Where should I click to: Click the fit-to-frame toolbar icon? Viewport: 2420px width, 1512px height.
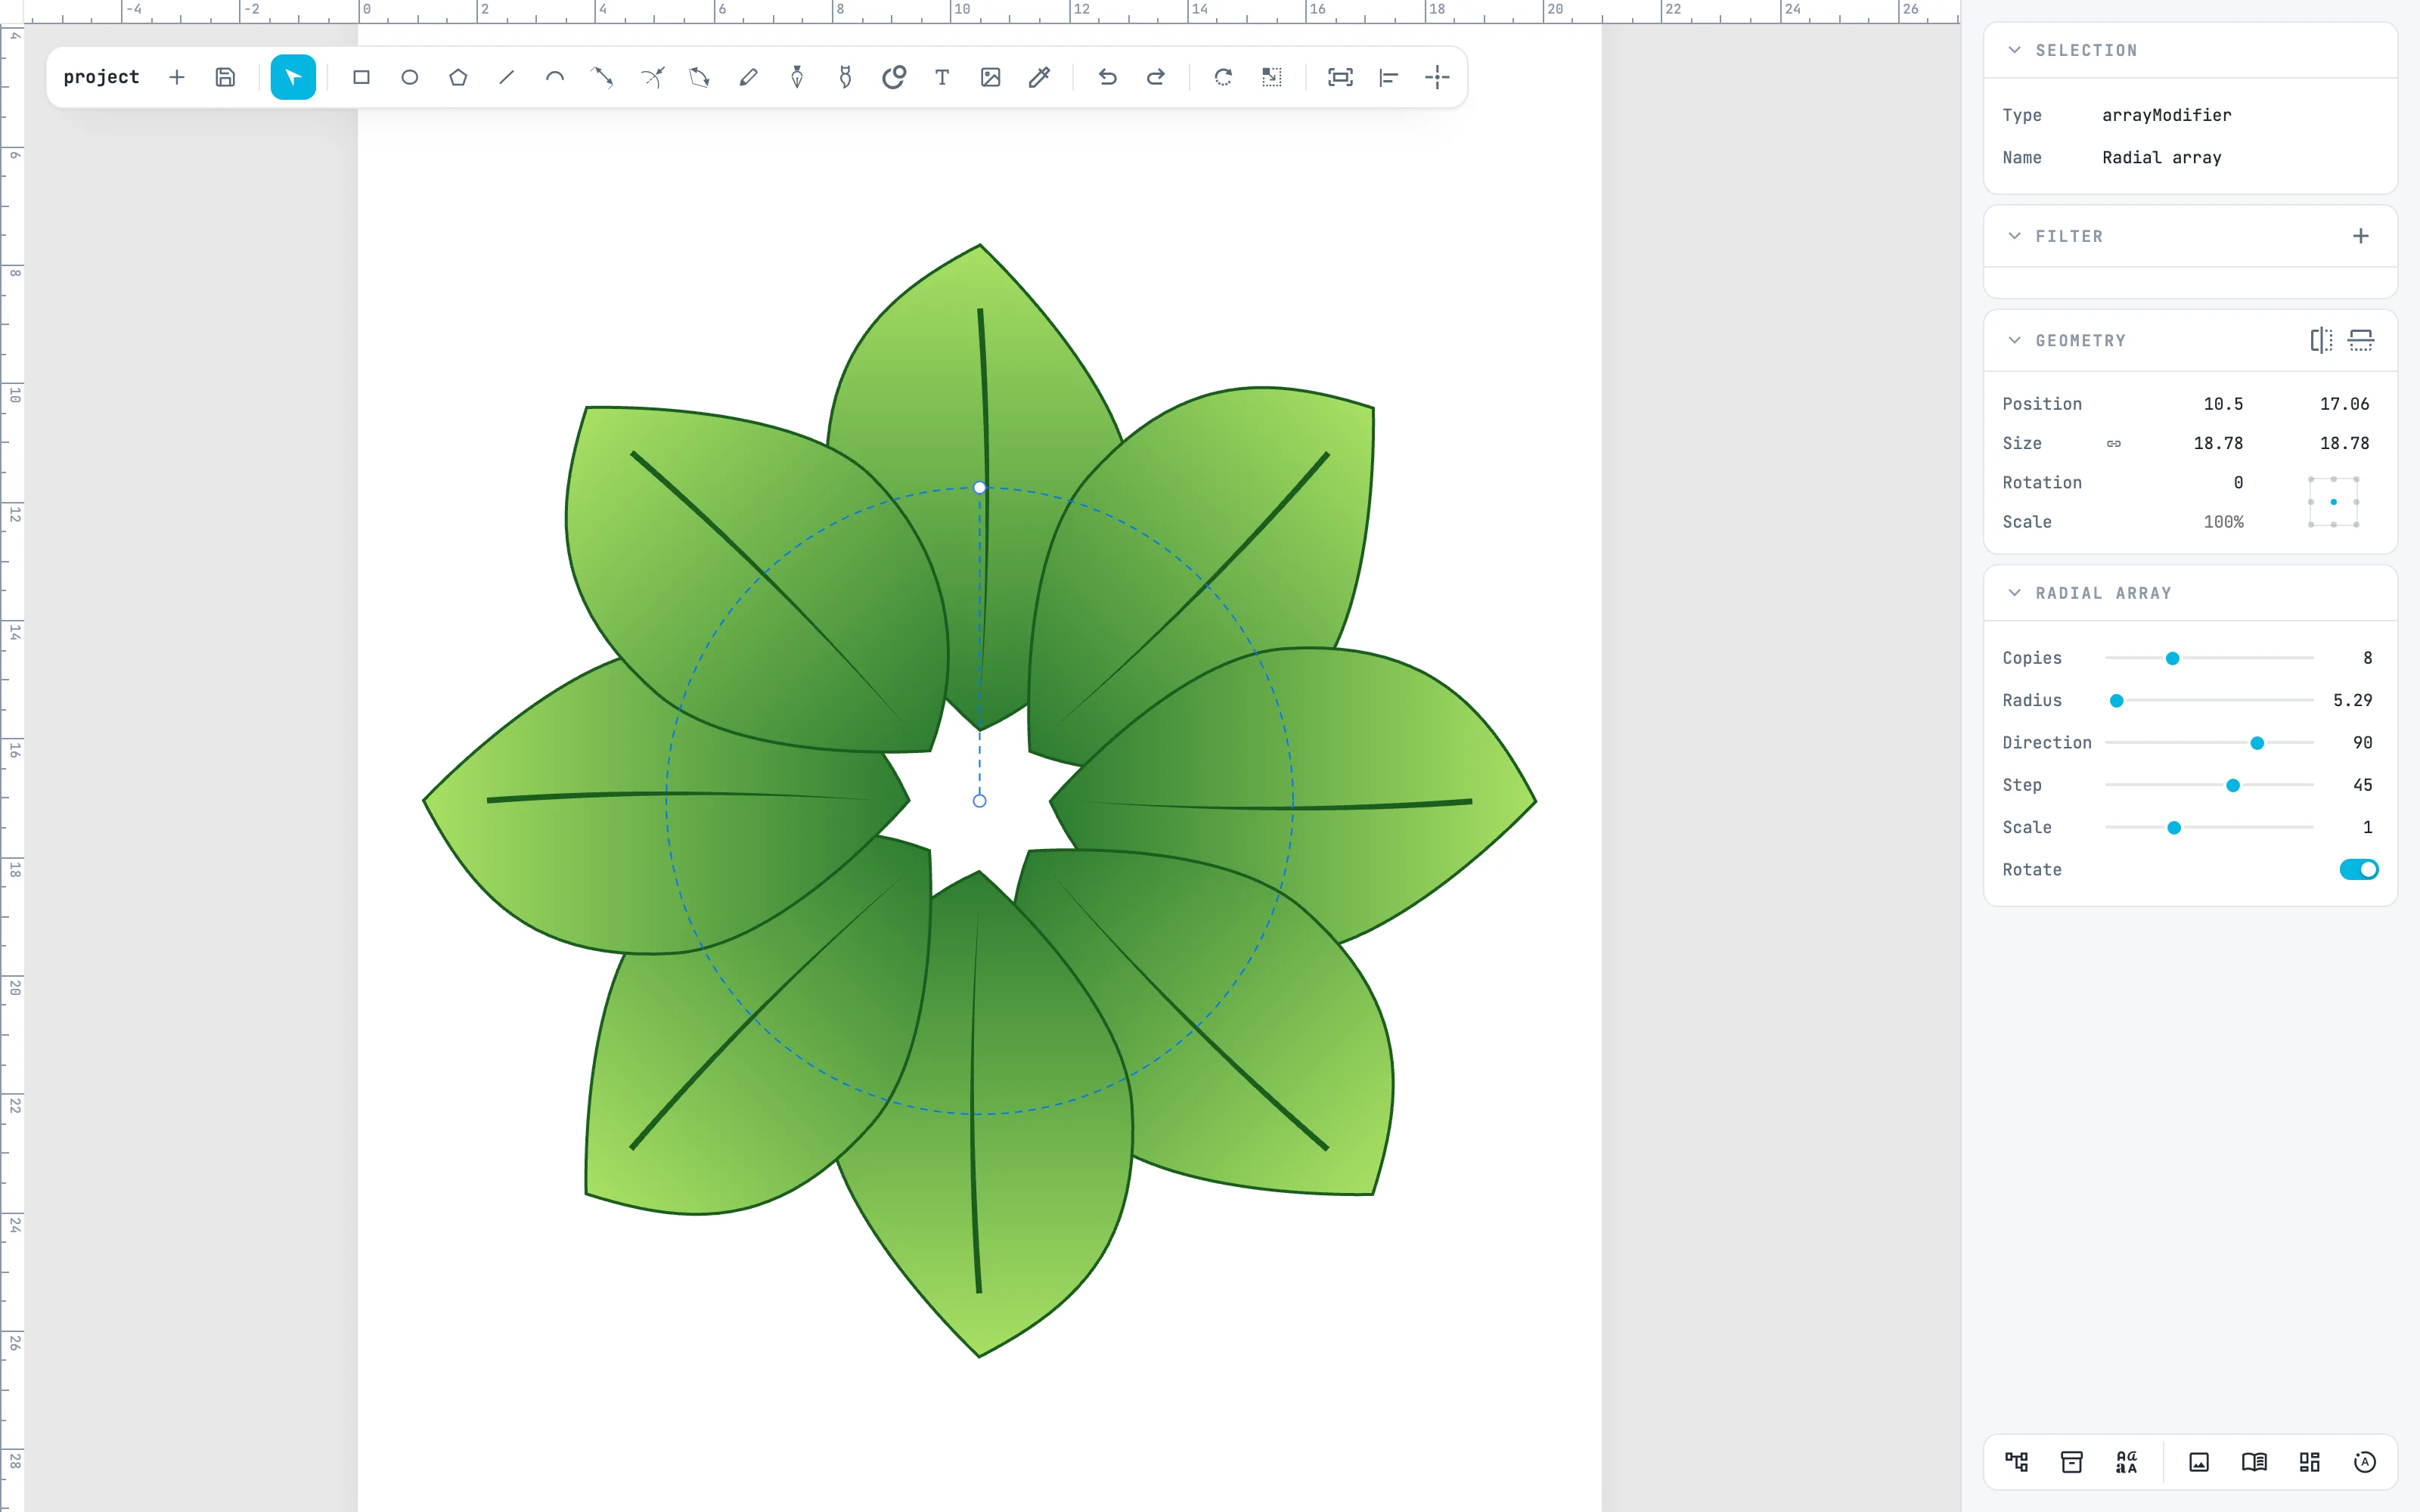coord(1340,77)
